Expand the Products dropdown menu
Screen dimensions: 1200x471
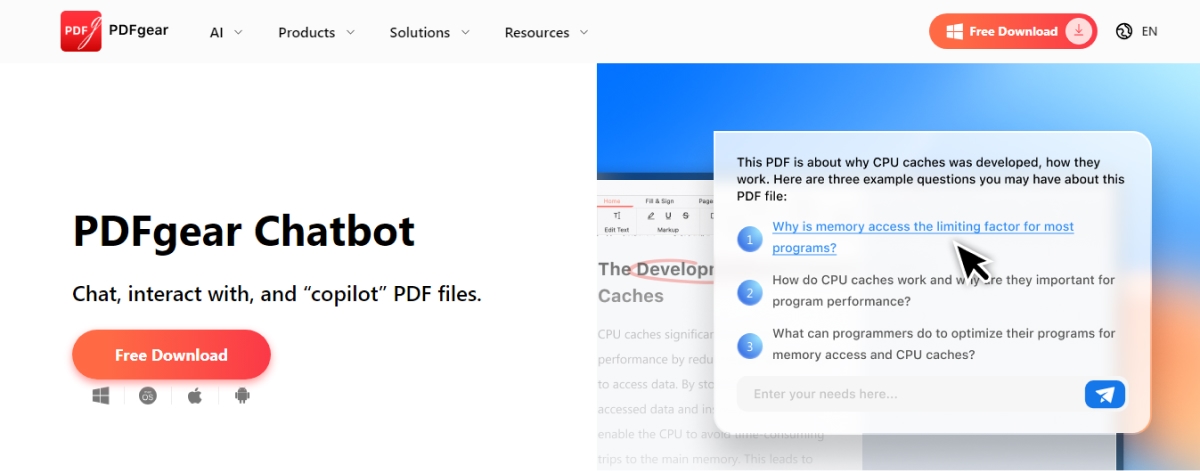[316, 32]
